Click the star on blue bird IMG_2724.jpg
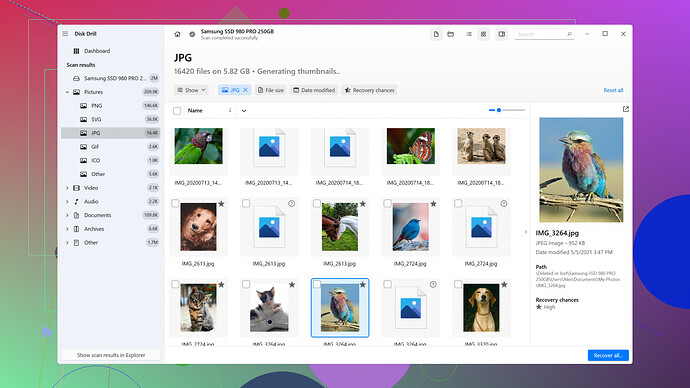The image size is (690, 388). click(433, 204)
